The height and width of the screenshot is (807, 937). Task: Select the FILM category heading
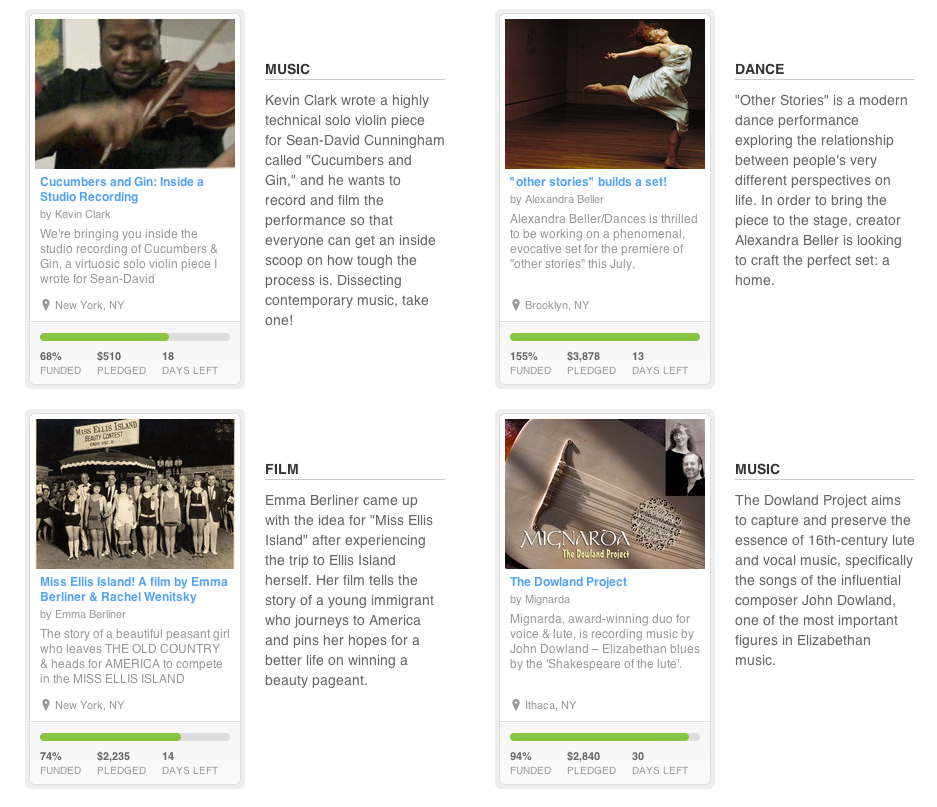point(282,469)
